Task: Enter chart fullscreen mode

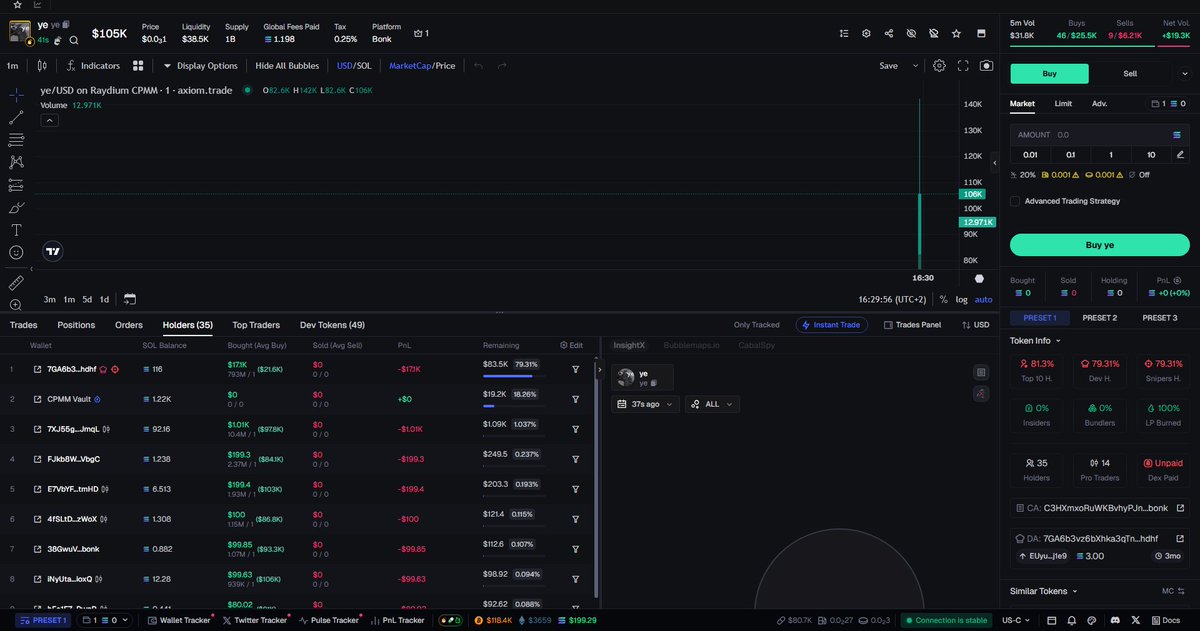Action: point(964,66)
